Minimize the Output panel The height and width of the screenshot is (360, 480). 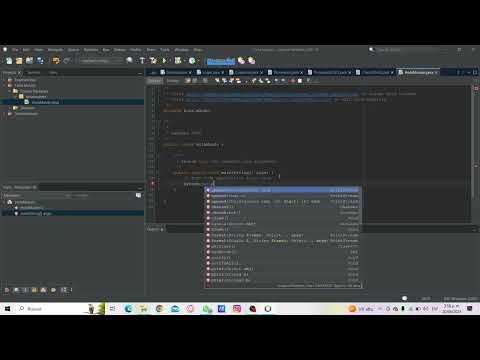click(474, 229)
